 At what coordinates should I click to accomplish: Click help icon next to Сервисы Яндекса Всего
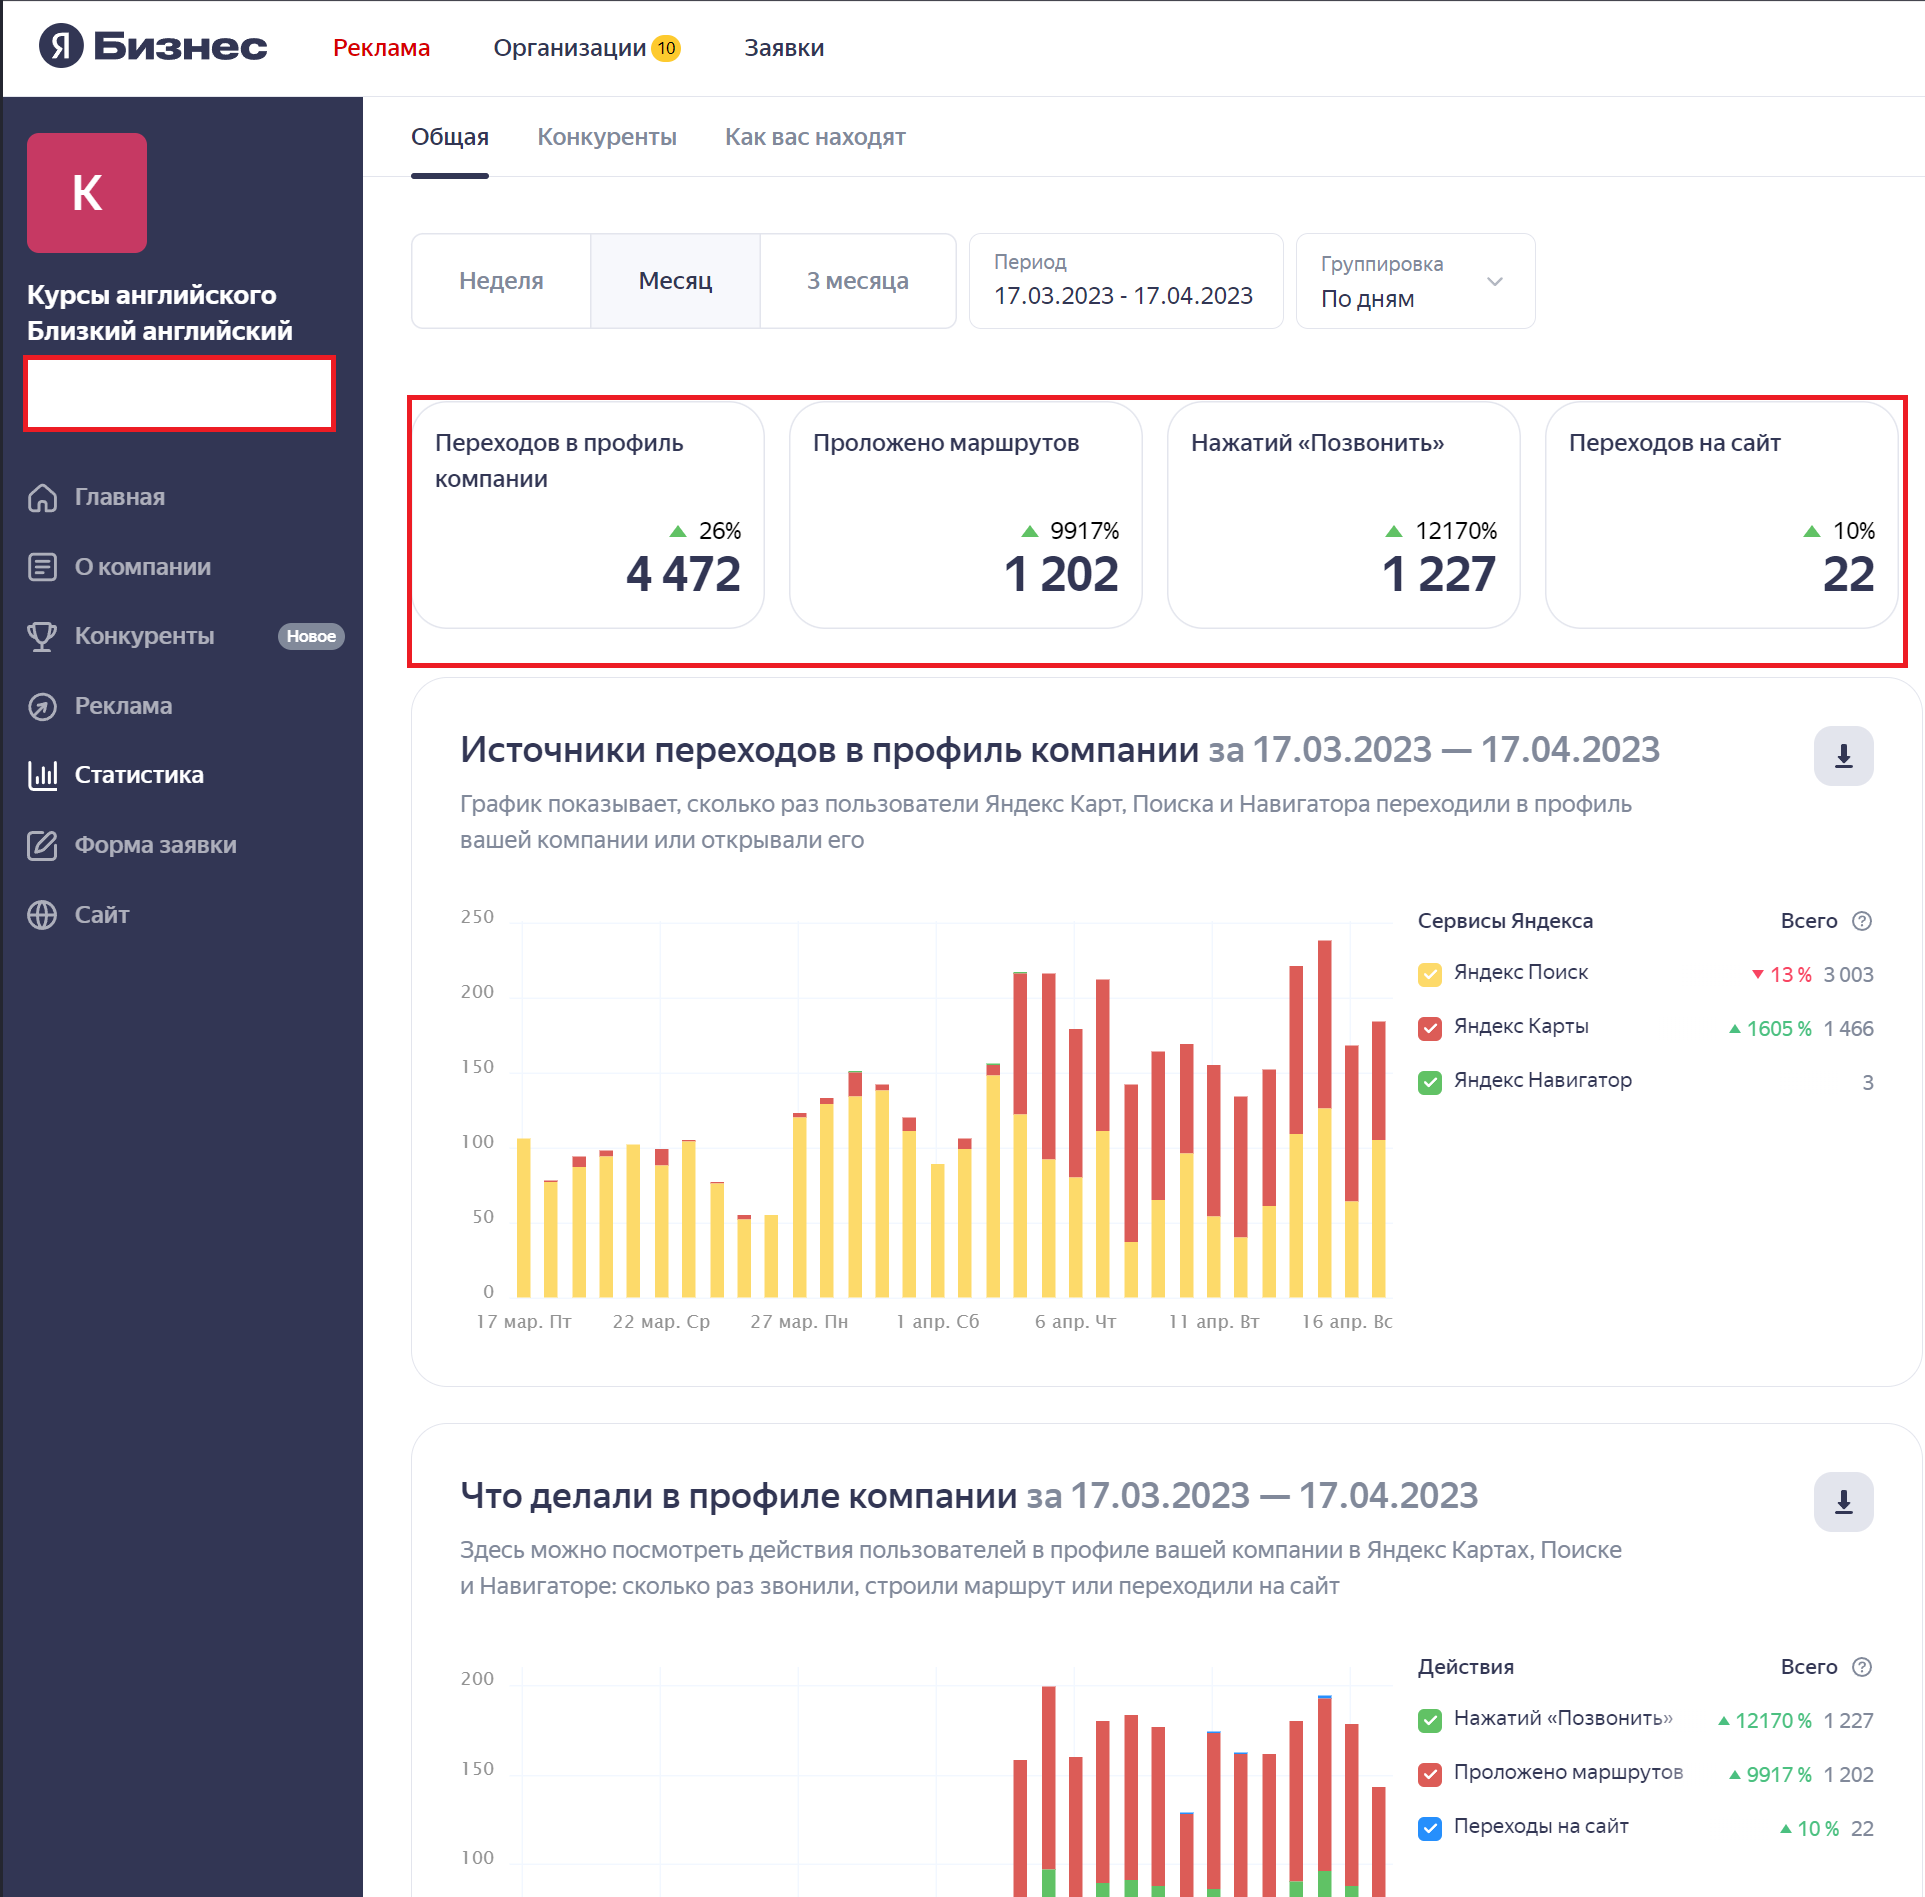coord(1862,921)
